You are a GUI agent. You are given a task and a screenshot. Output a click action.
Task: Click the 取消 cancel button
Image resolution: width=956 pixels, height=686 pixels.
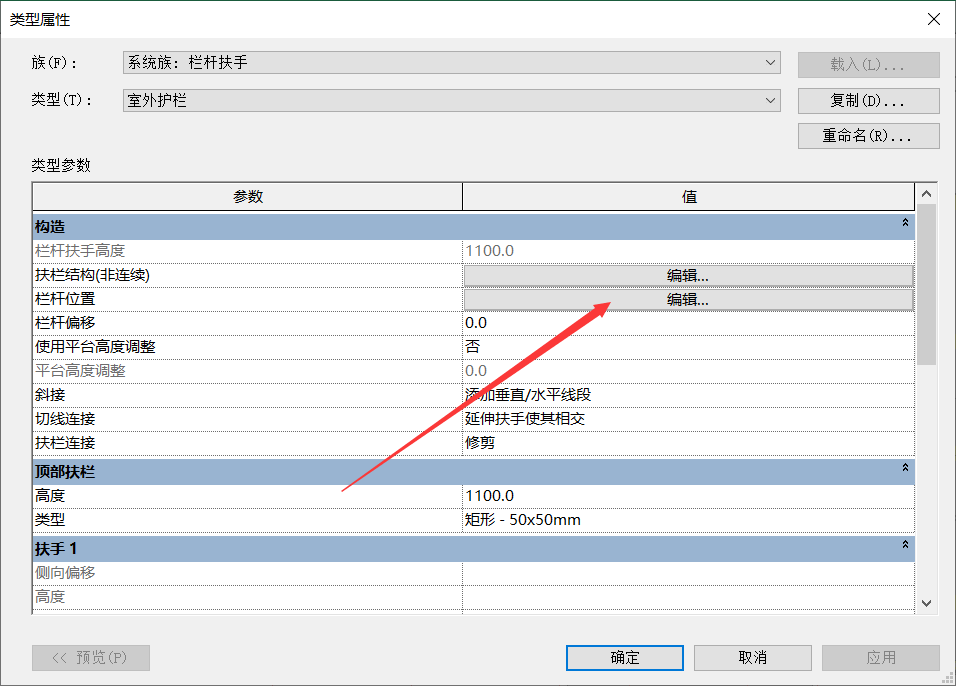752,657
